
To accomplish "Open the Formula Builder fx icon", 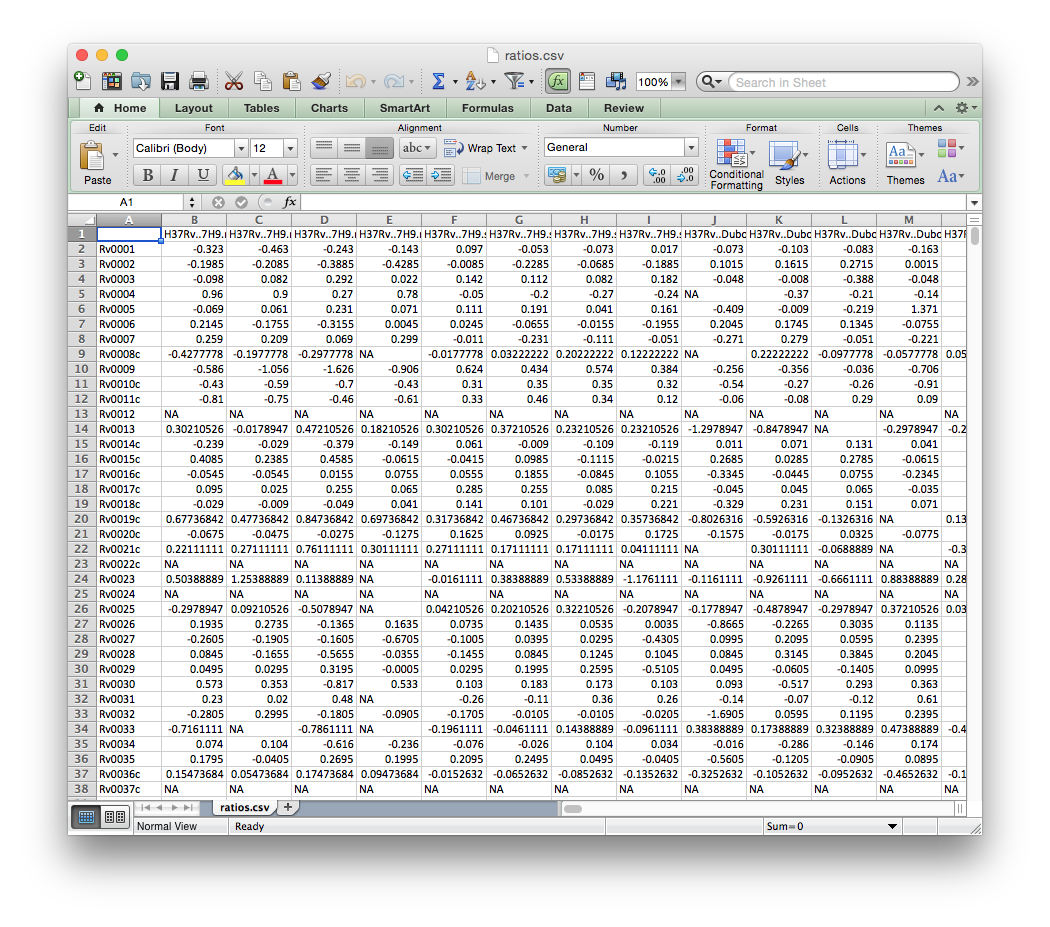I will tap(558, 81).
